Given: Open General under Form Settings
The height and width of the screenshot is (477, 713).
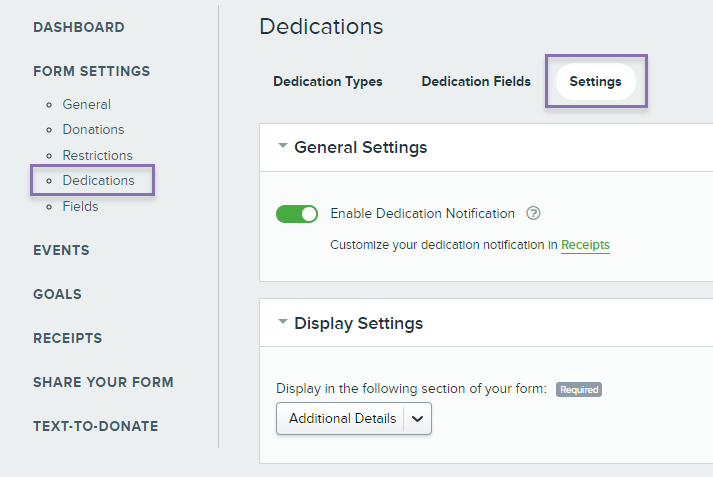Looking at the screenshot, I should click(86, 105).
